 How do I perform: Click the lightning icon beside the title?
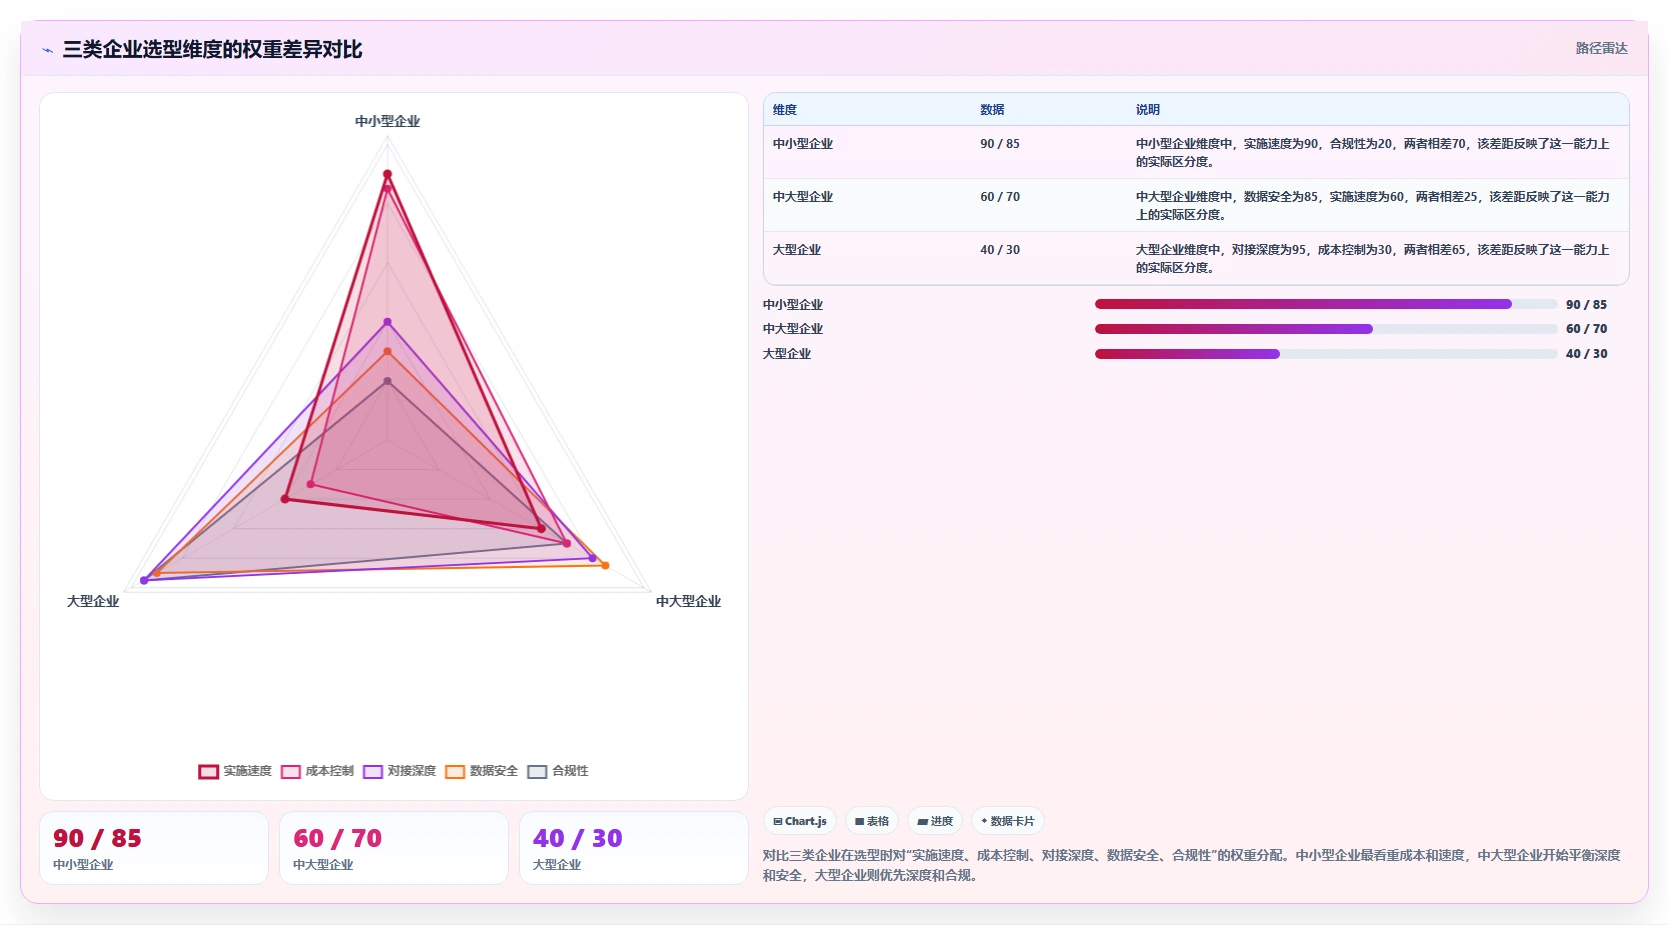click(x=47, y=50)
